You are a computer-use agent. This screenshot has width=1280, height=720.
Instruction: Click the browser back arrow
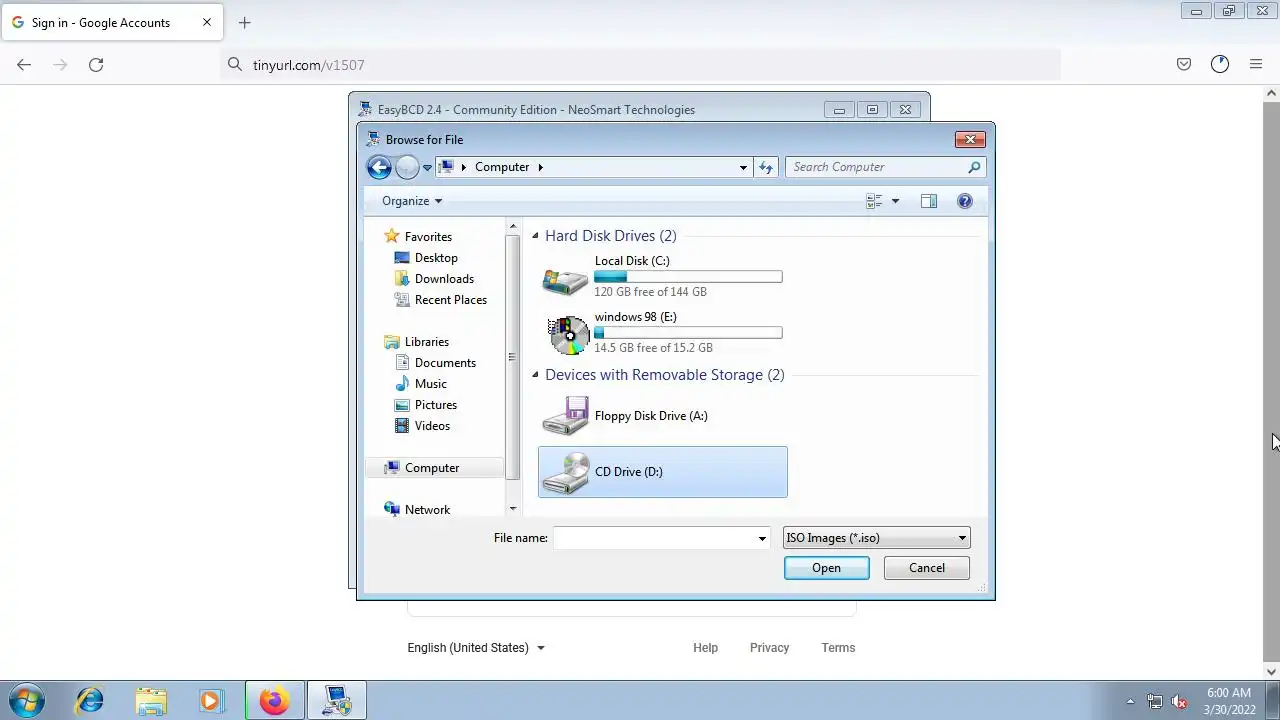(x=24, y=64)
